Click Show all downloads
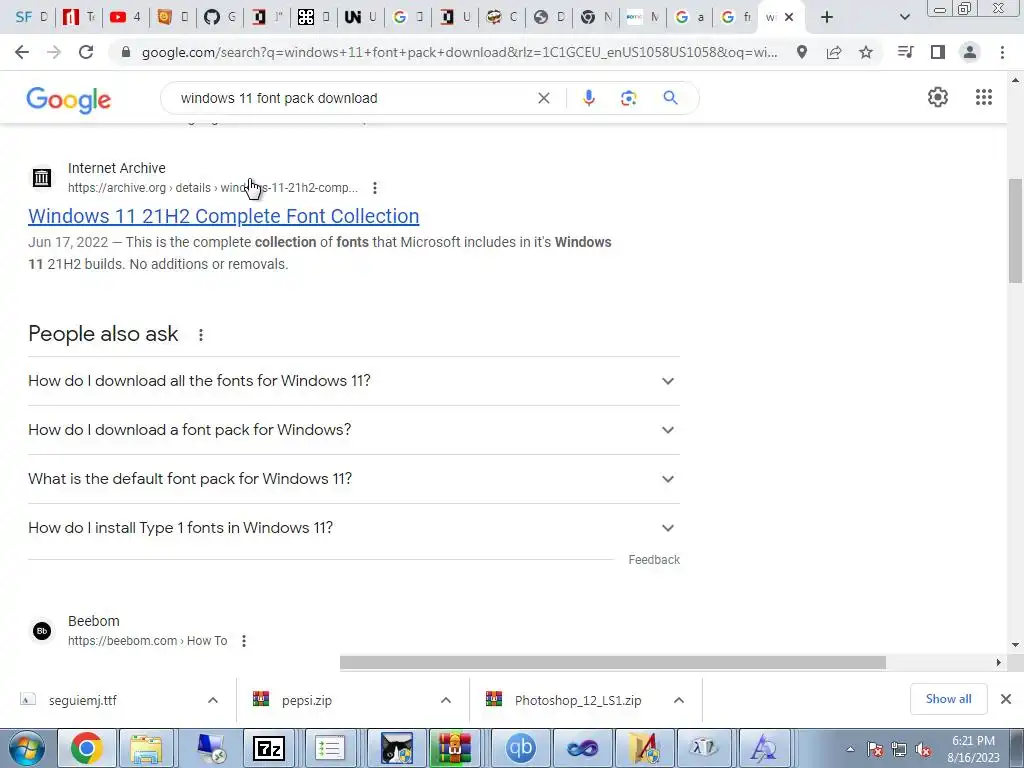This screenshot has height=768, width=1024. point(948,699)
